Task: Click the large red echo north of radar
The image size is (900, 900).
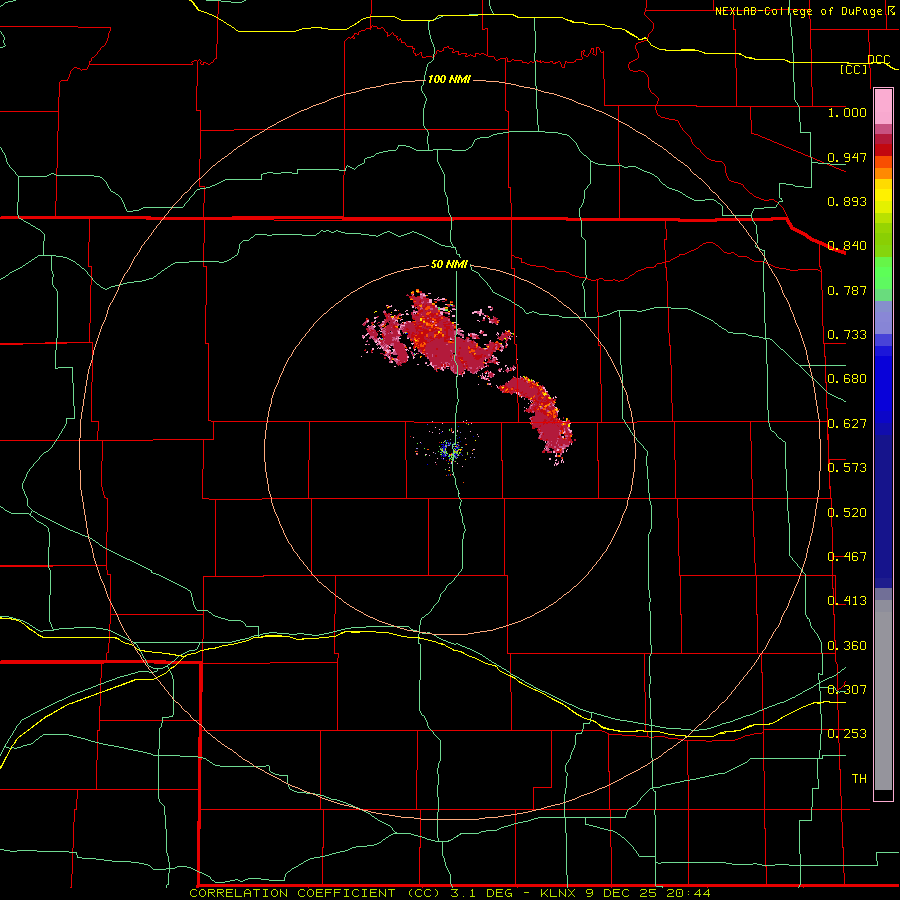Action: (x=439, y=336)
